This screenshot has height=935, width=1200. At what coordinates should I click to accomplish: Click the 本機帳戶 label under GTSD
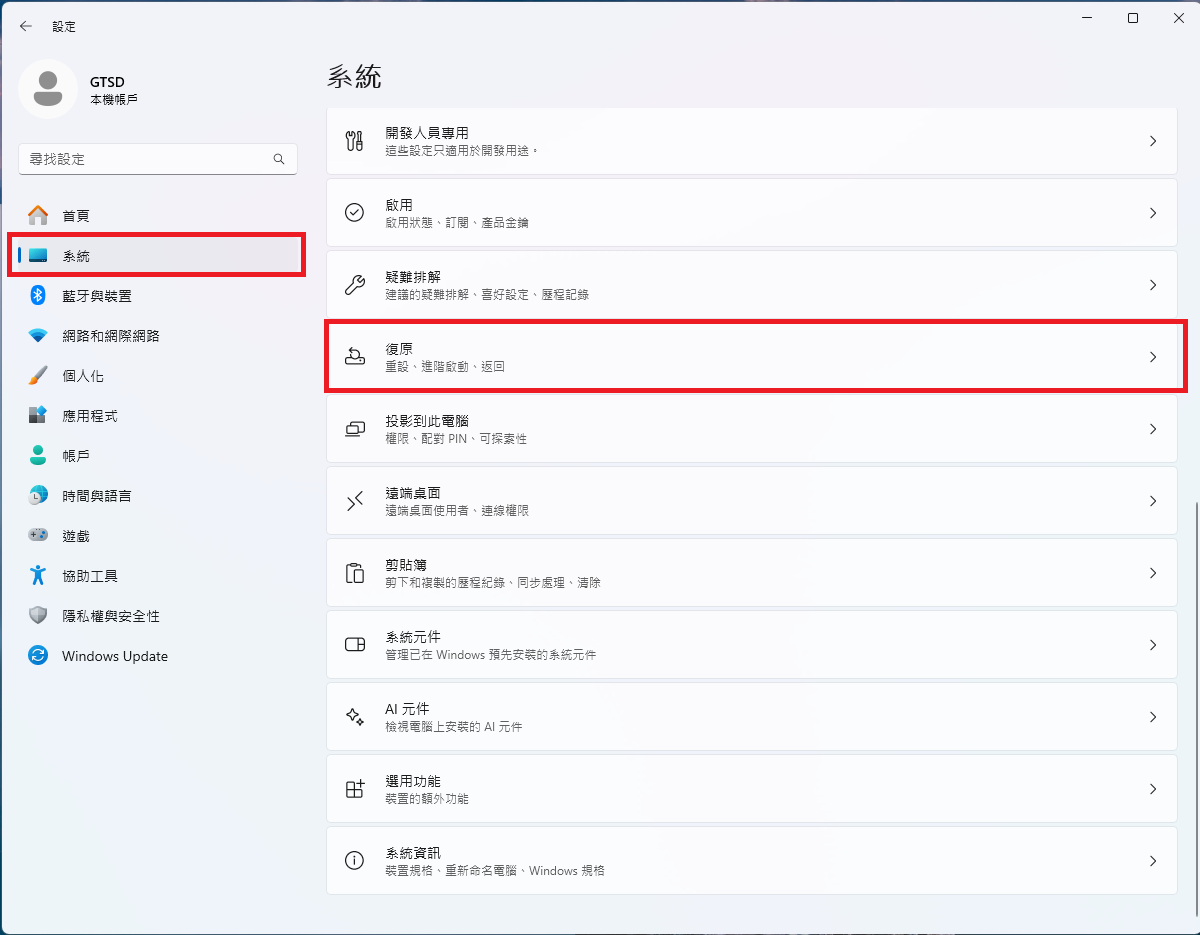(x=114, y=100)
